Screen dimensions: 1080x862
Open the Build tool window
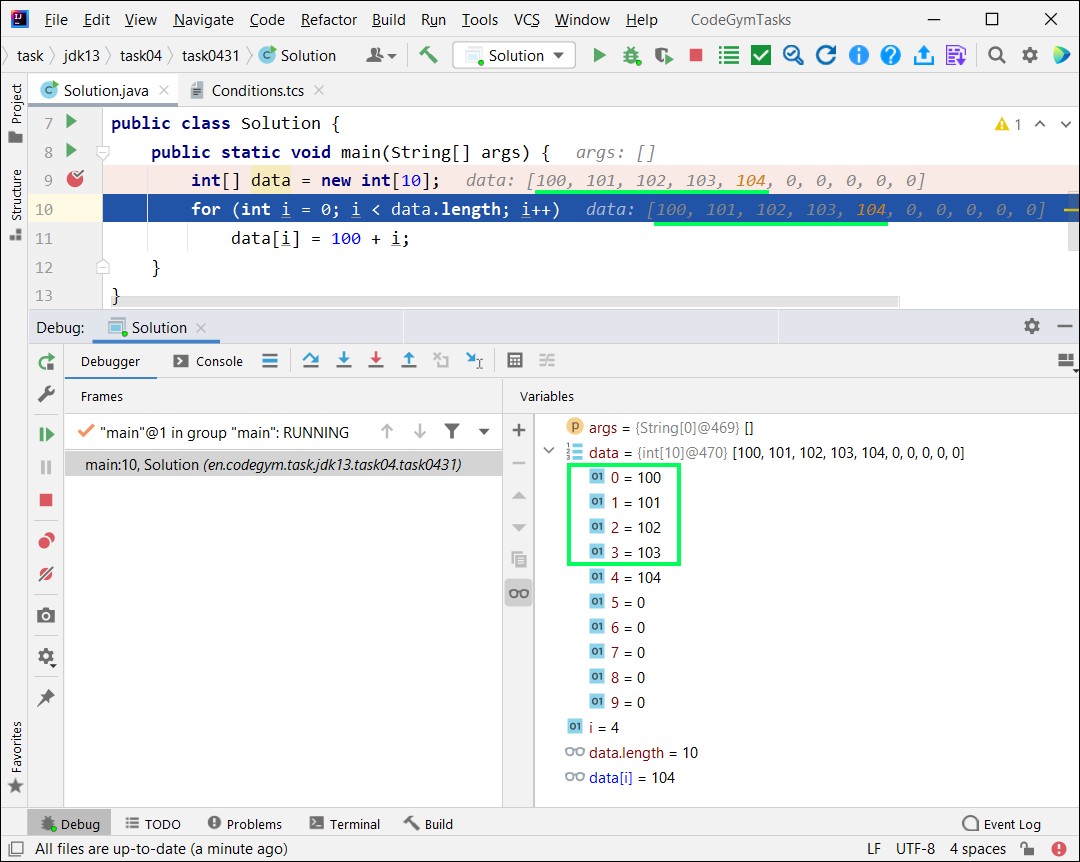click(428, 823)
